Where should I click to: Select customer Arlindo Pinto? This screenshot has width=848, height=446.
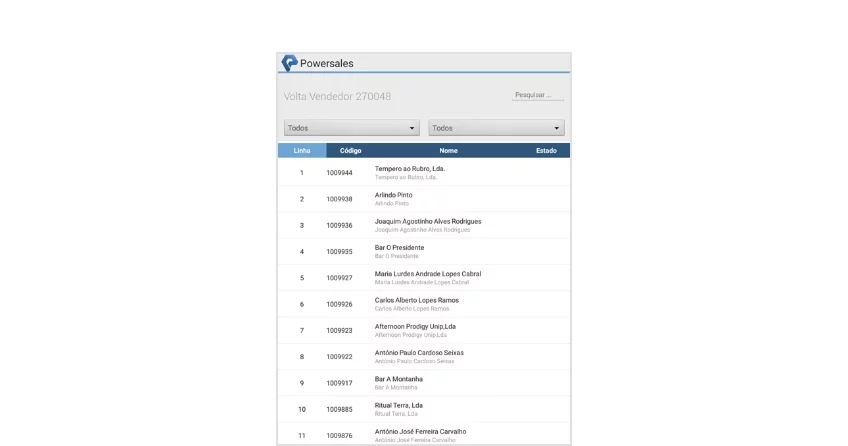tap(394, 195)
